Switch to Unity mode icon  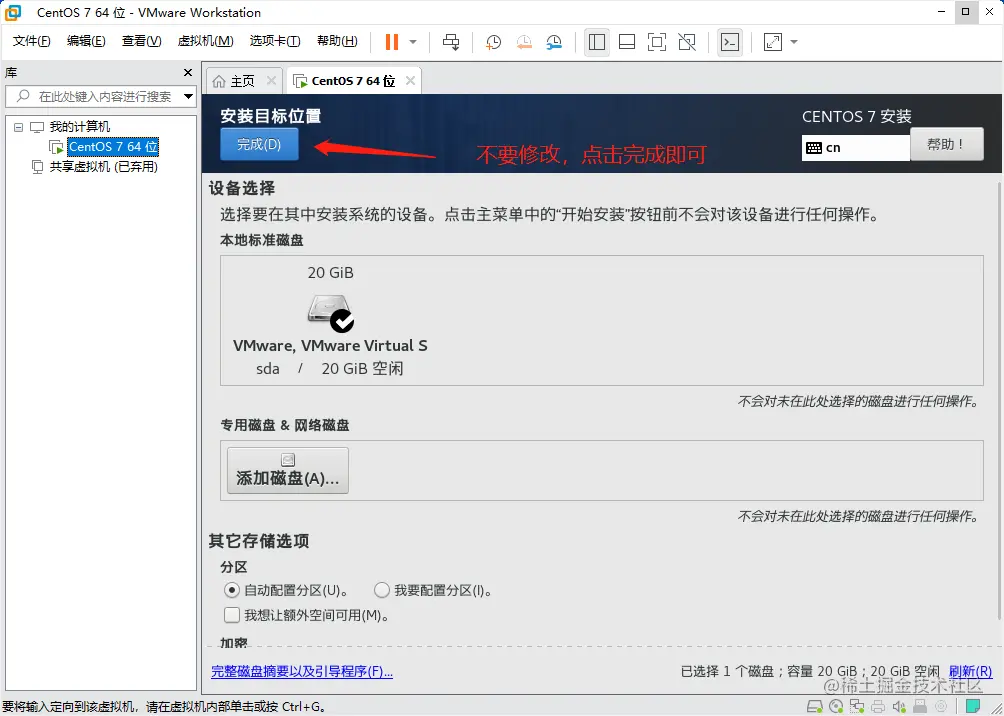(x=687, y=42)
